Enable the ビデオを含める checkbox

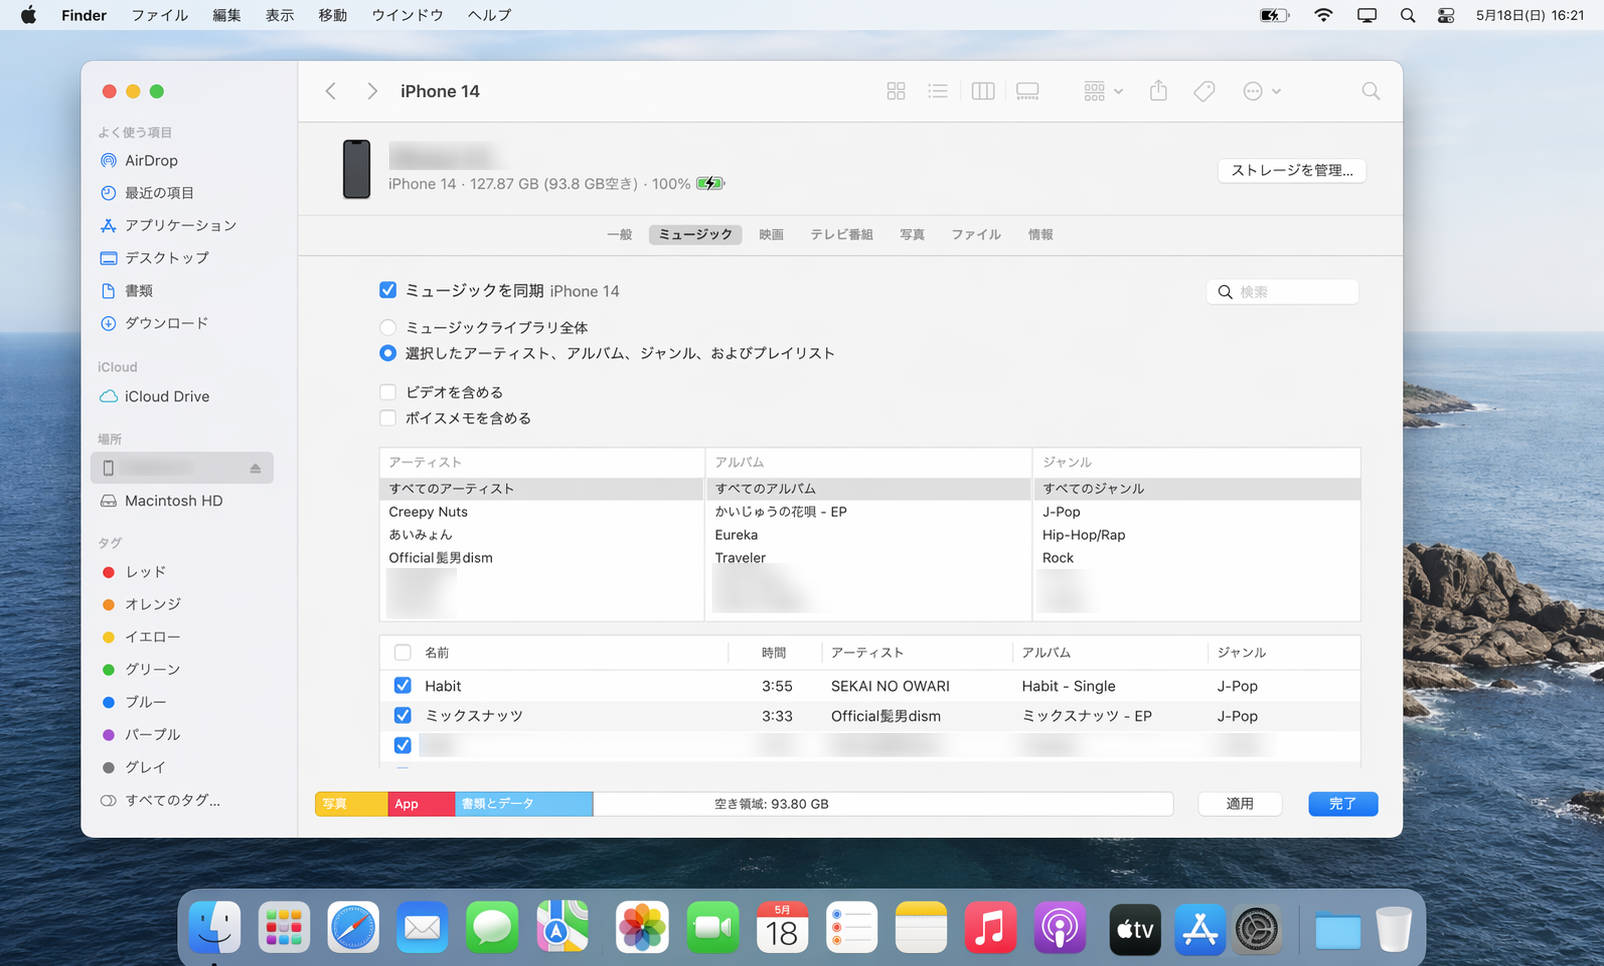pos(387,391)
